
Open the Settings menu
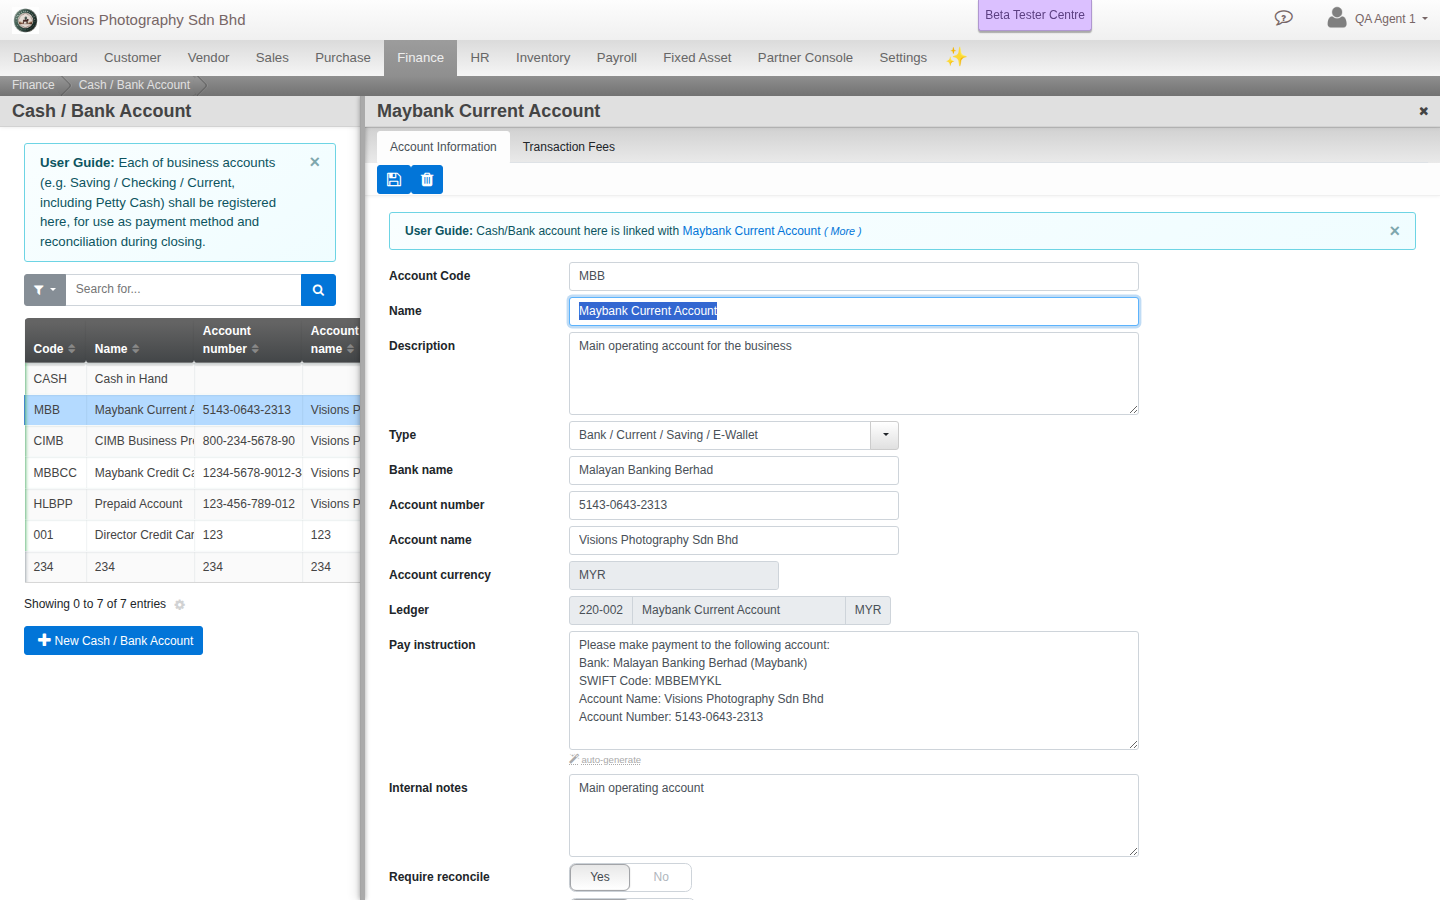[903, 58]
